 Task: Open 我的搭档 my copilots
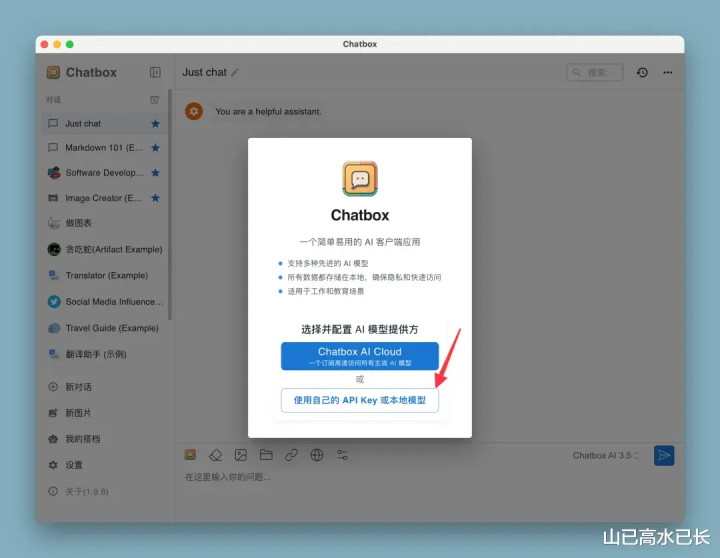(104, 439)
